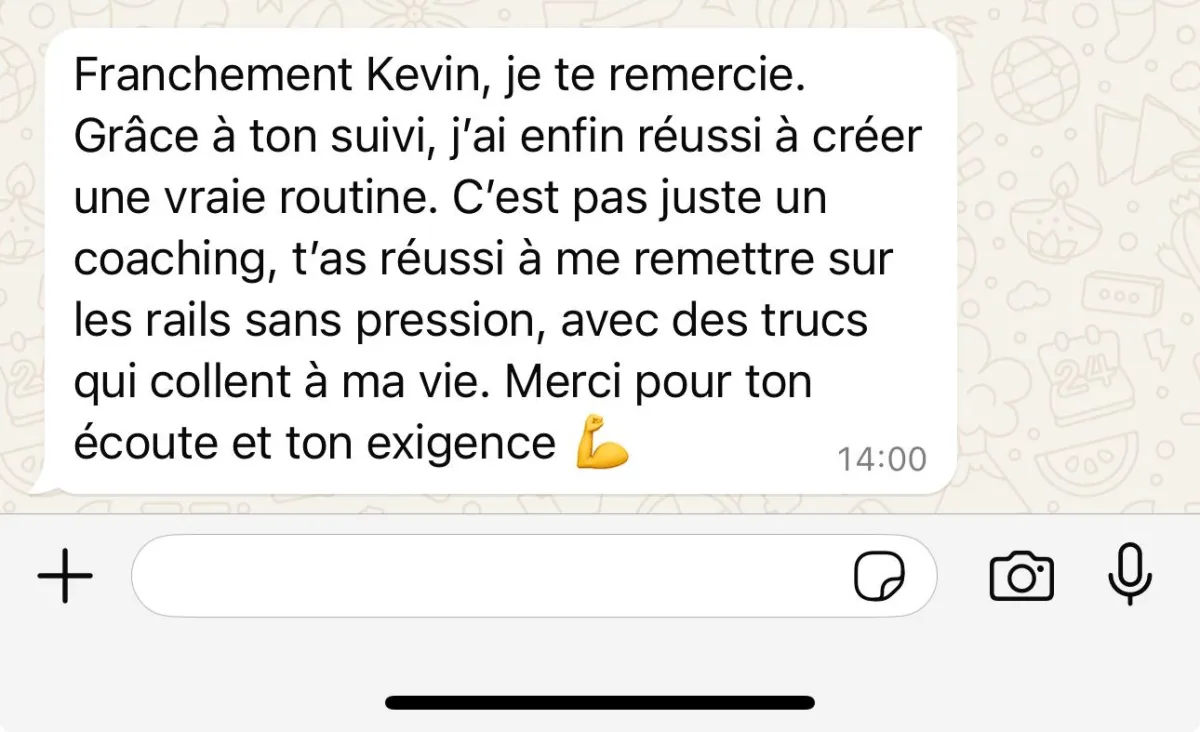Launch the camera from the chat bar
Screen dimensions: 1200x732
tap(1021, 576)
